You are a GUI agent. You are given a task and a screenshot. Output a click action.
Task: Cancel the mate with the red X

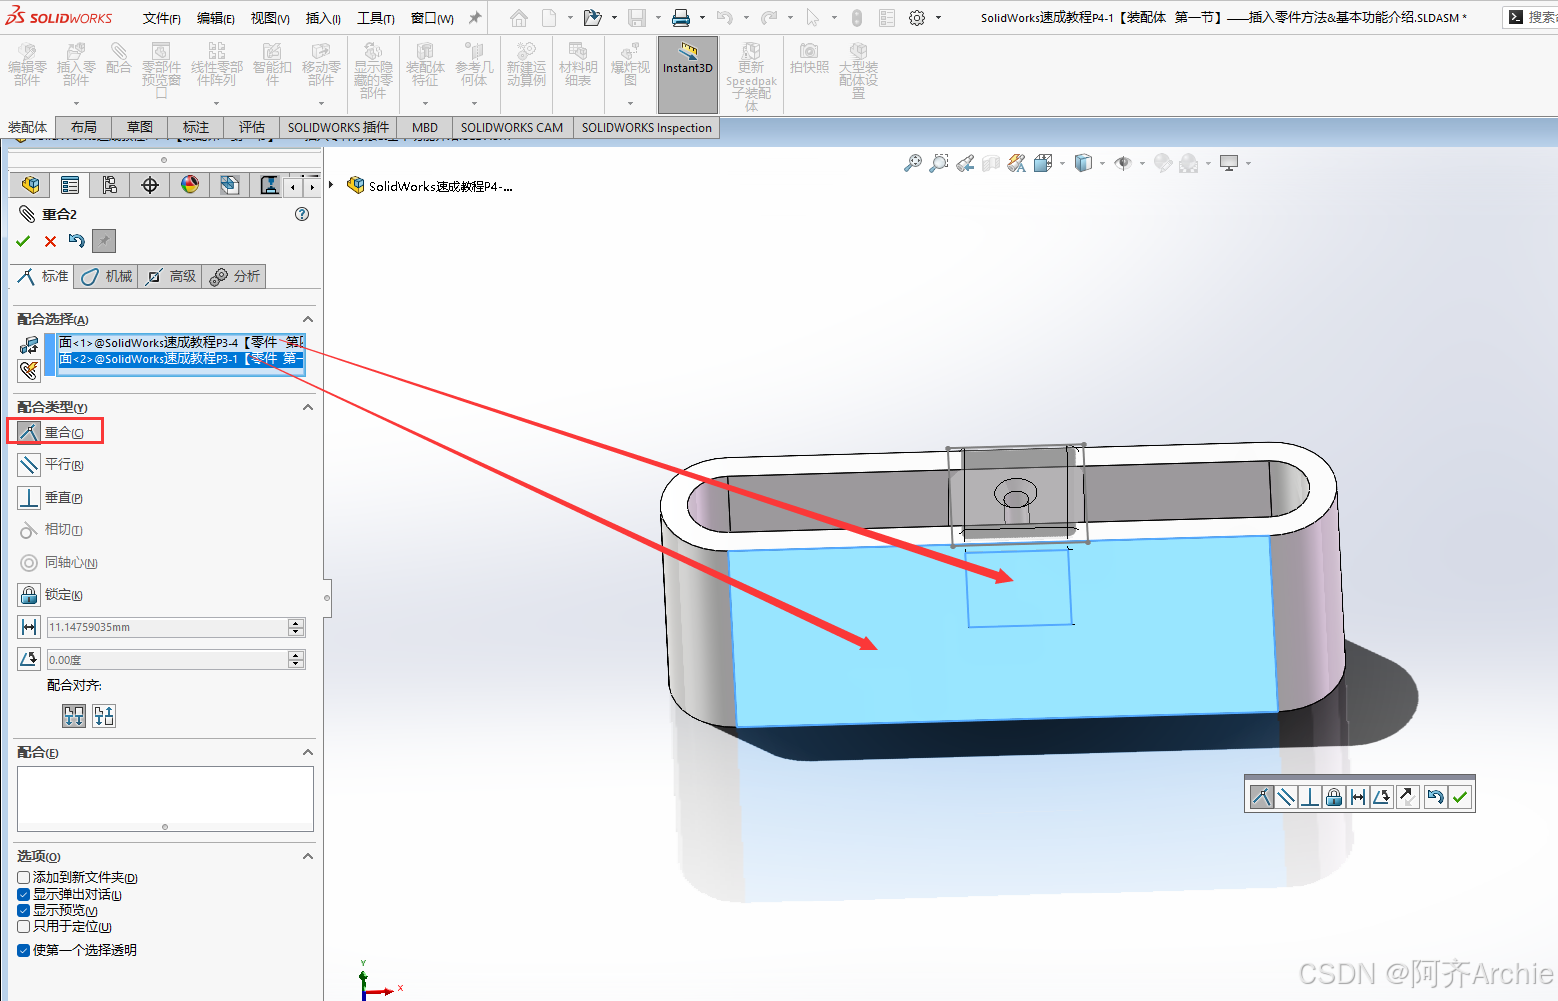(50, 241)
